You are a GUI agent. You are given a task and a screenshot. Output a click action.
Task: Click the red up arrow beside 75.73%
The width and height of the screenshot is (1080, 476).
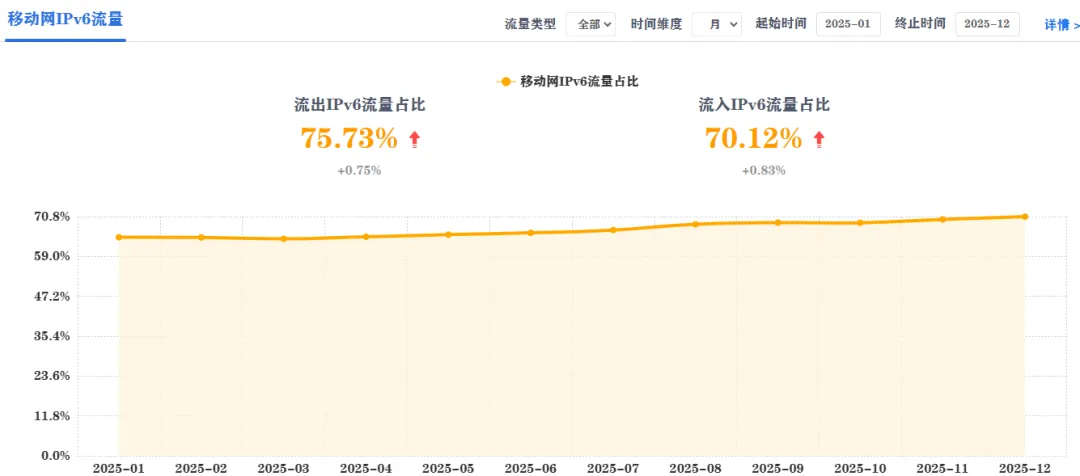point(414,139)
